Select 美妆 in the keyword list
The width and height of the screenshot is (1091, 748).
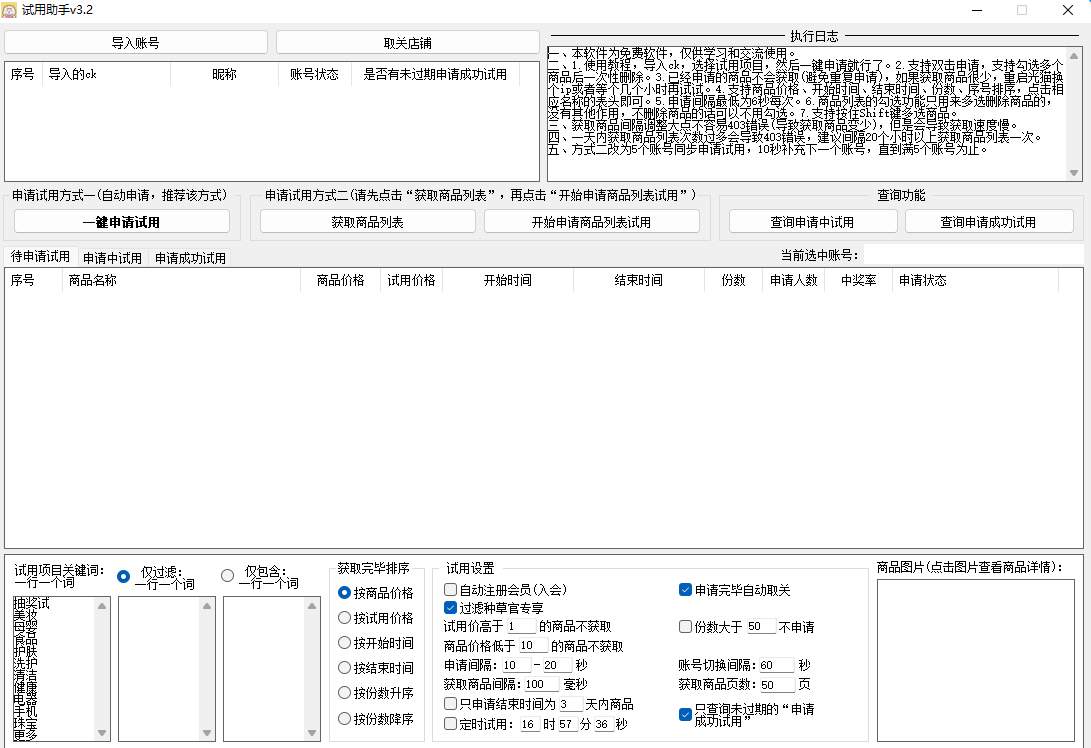point(26,615)
